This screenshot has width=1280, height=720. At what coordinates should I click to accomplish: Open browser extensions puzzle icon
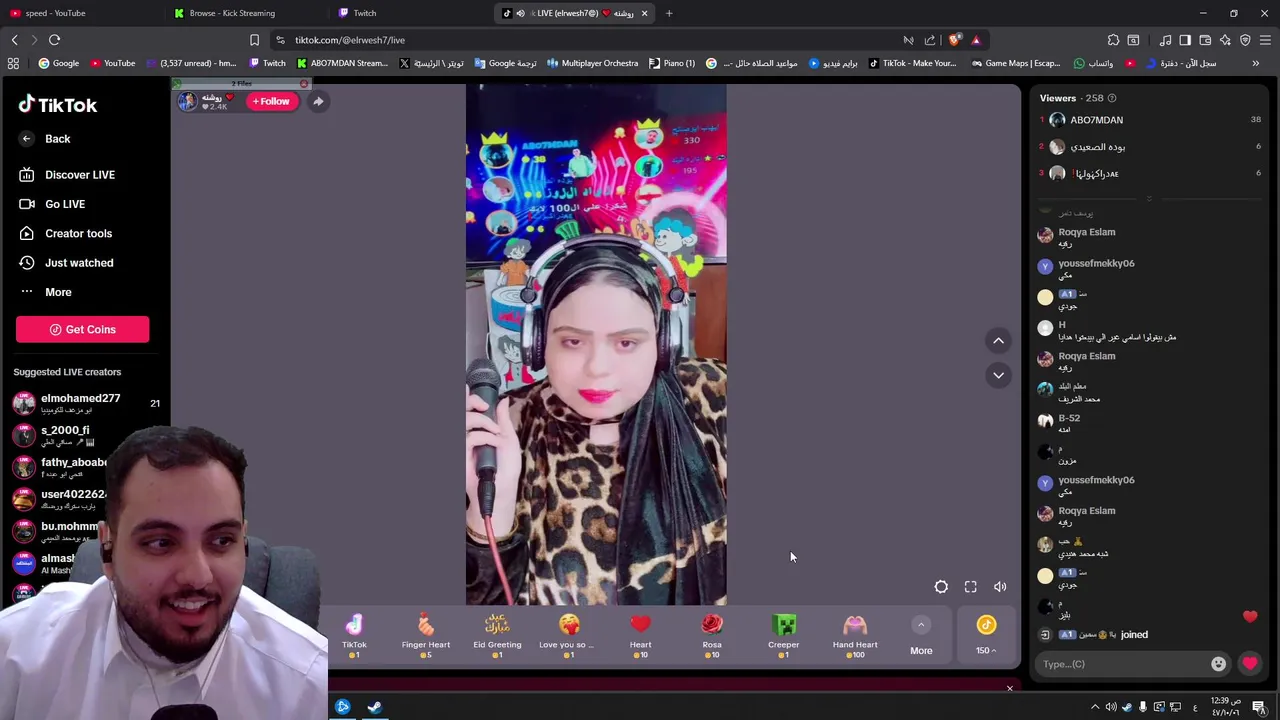[1113, 40]
